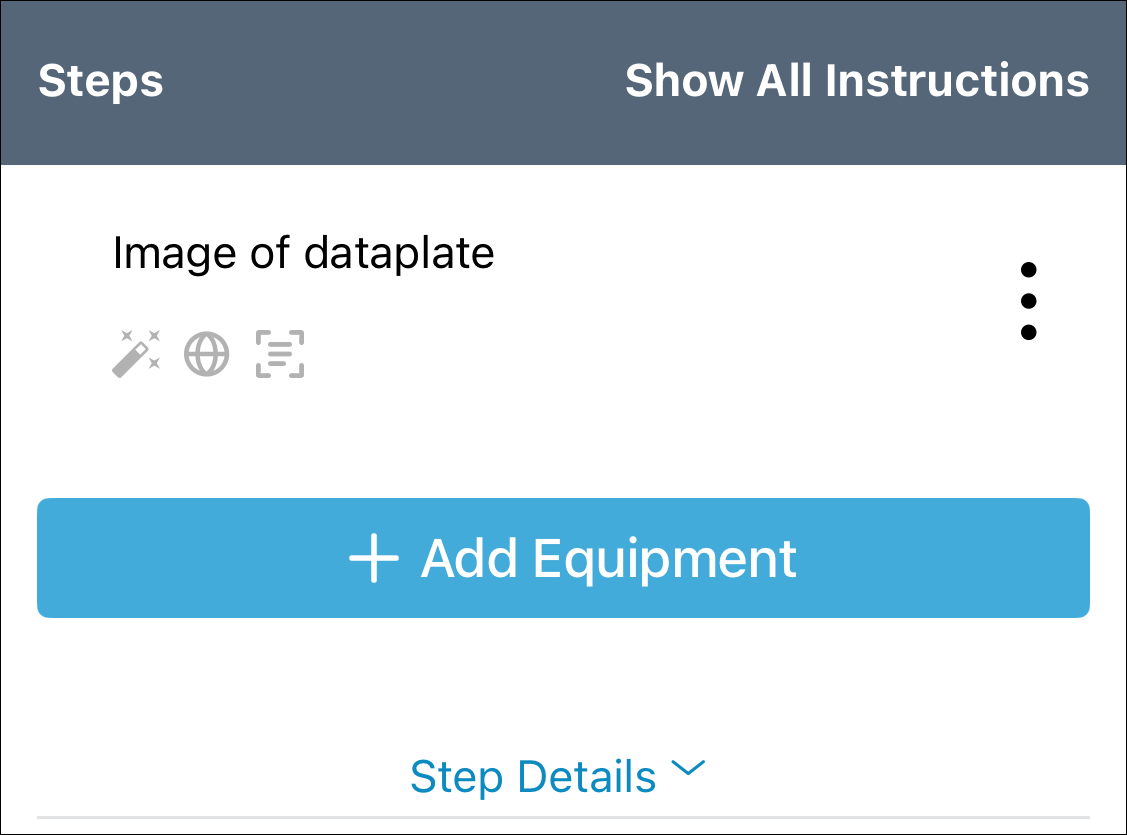The width and height of the screenshot is (1127, 835).
Task: Select the web globe icon on step
Action: coord(207,354)
